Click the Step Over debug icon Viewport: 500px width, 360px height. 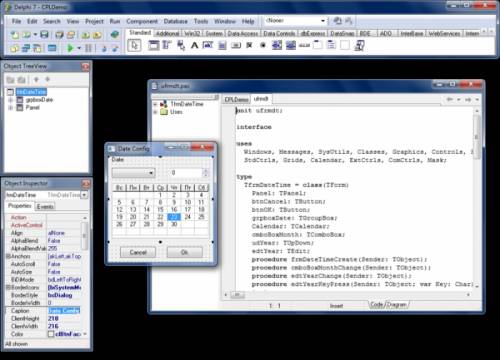click(115, 48)
